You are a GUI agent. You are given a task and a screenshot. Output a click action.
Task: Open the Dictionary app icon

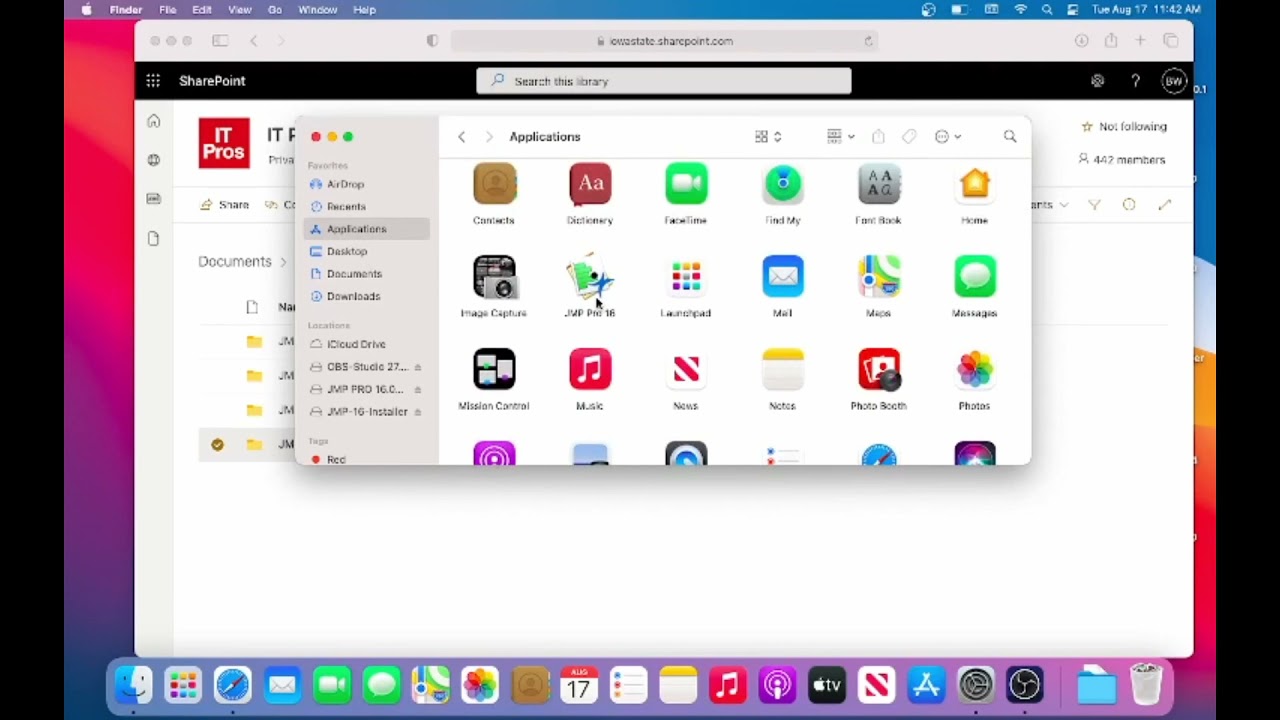pos(590,186)
